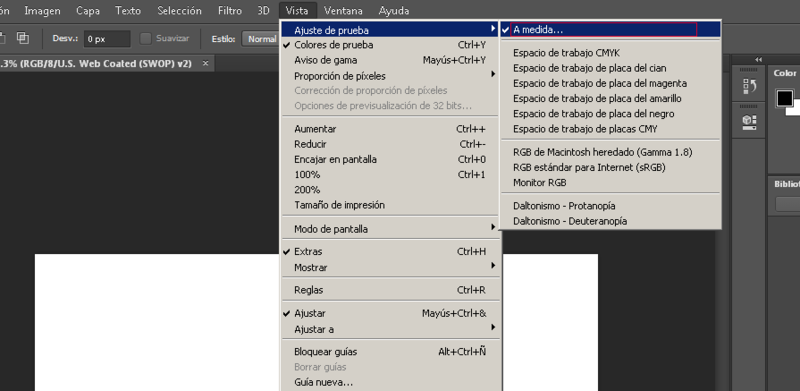Click the black foreground color swatch
The height and width of the screenshot is (391, 800).
click(785, 99)
